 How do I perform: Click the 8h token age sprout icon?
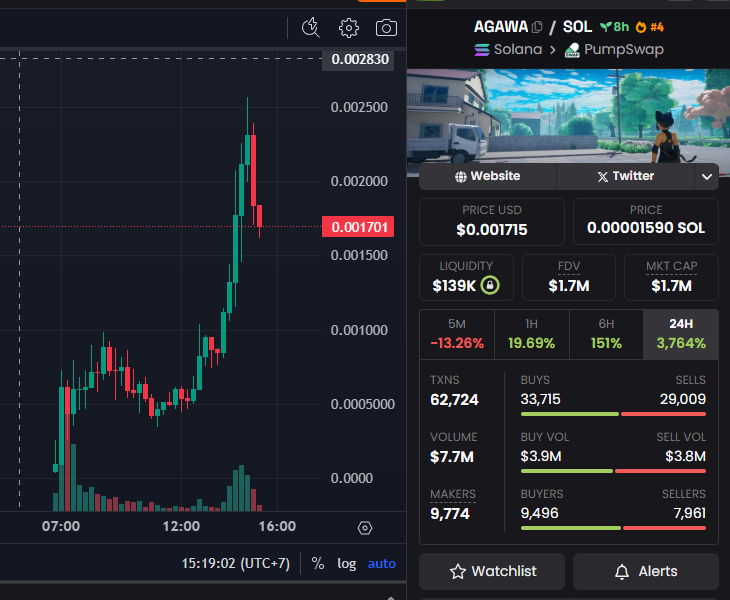click(605, 27)
